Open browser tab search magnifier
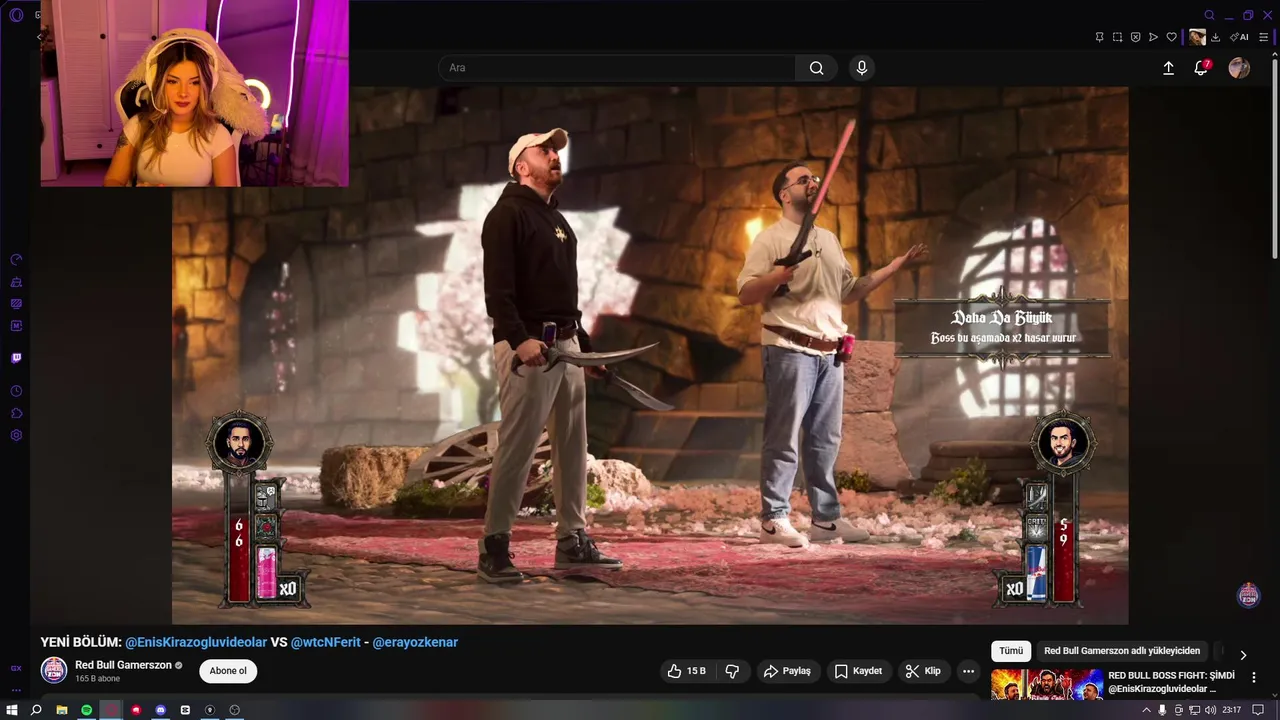Image resolution: width=1280 pixels, height=720 pixels. 1209,15
